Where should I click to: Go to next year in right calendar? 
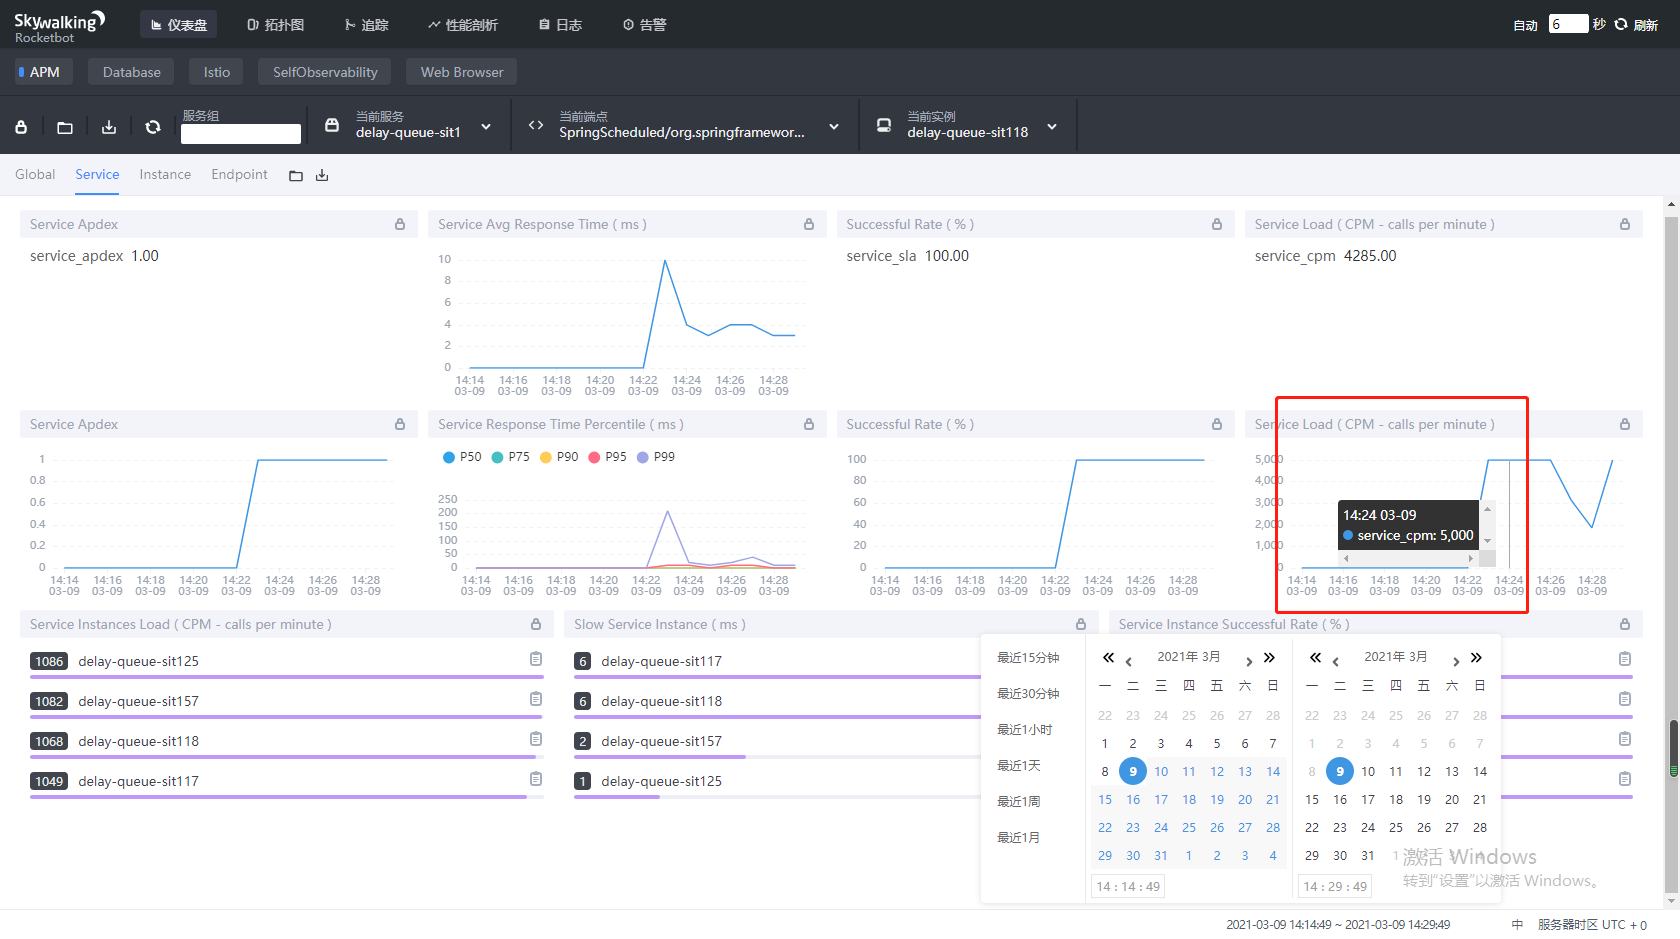(x=1476, y=657)
